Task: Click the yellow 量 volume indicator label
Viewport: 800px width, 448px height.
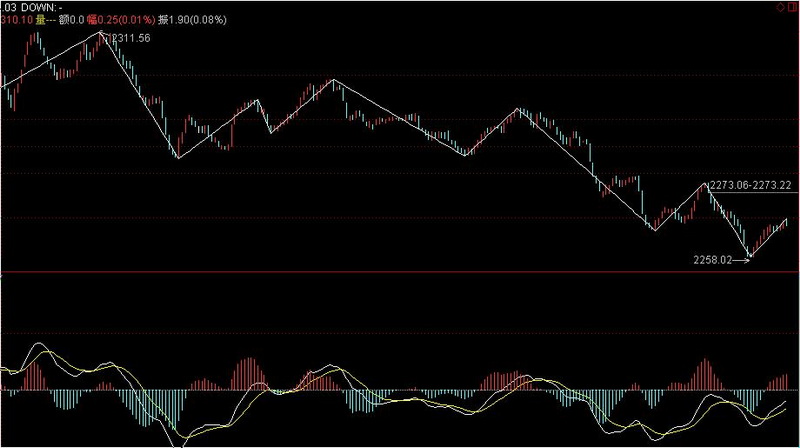Action: point(43,19)
